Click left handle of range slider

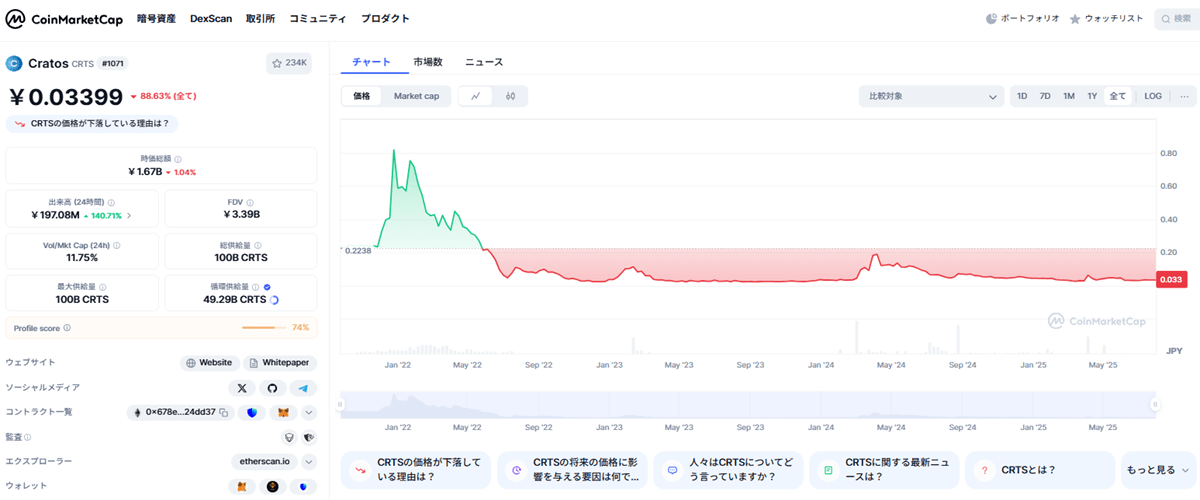coord(340,405)
